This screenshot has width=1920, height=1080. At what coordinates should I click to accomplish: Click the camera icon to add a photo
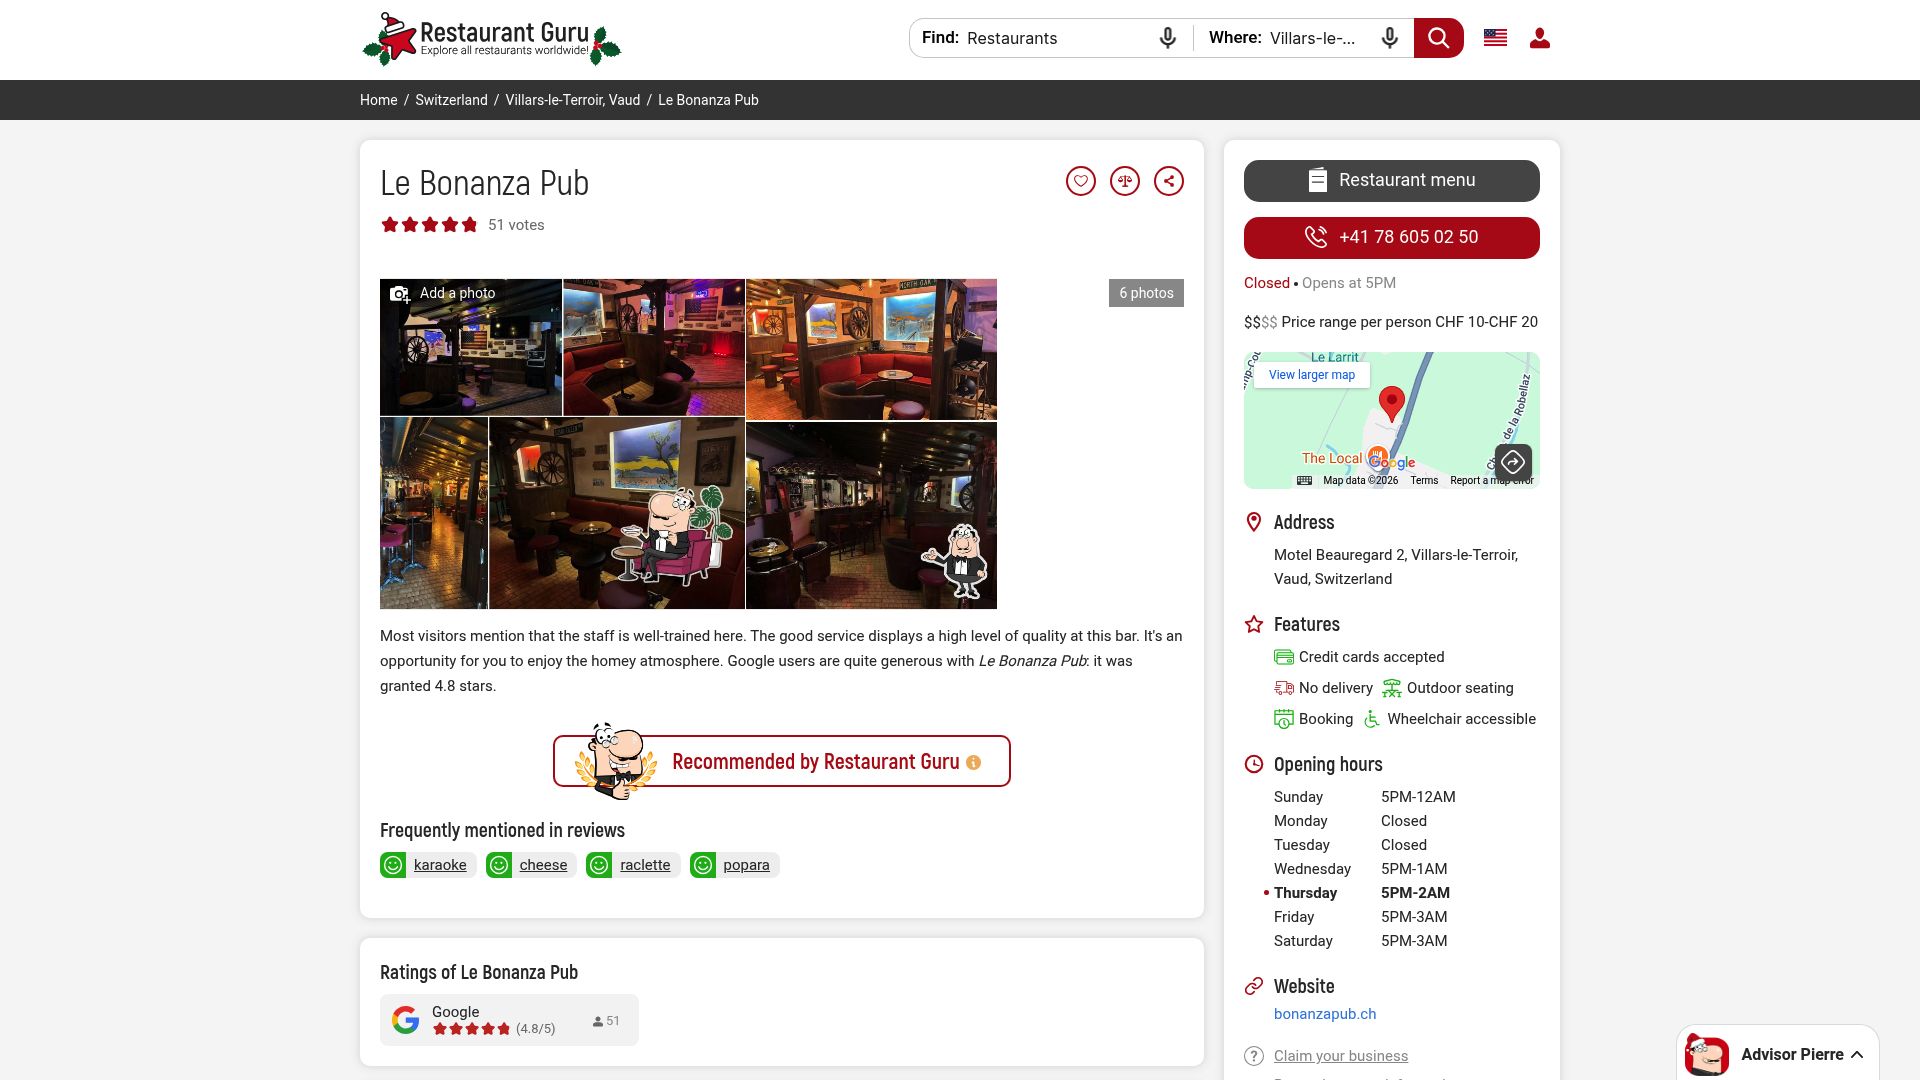(401, 293)
